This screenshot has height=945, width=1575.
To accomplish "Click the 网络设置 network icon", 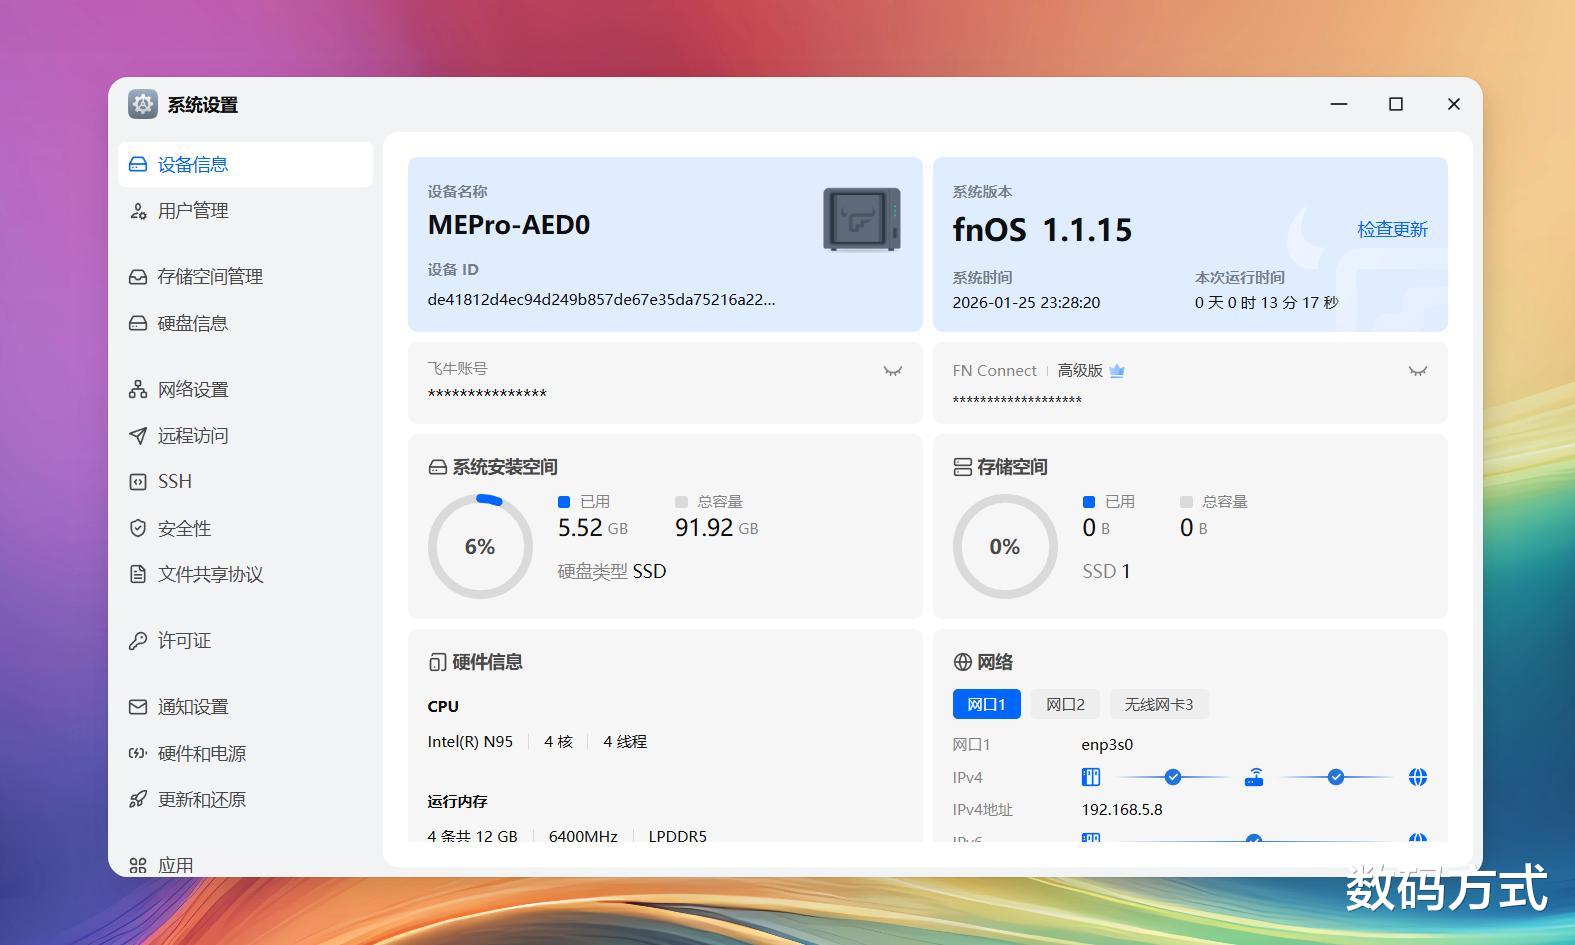I will [138, 389].
